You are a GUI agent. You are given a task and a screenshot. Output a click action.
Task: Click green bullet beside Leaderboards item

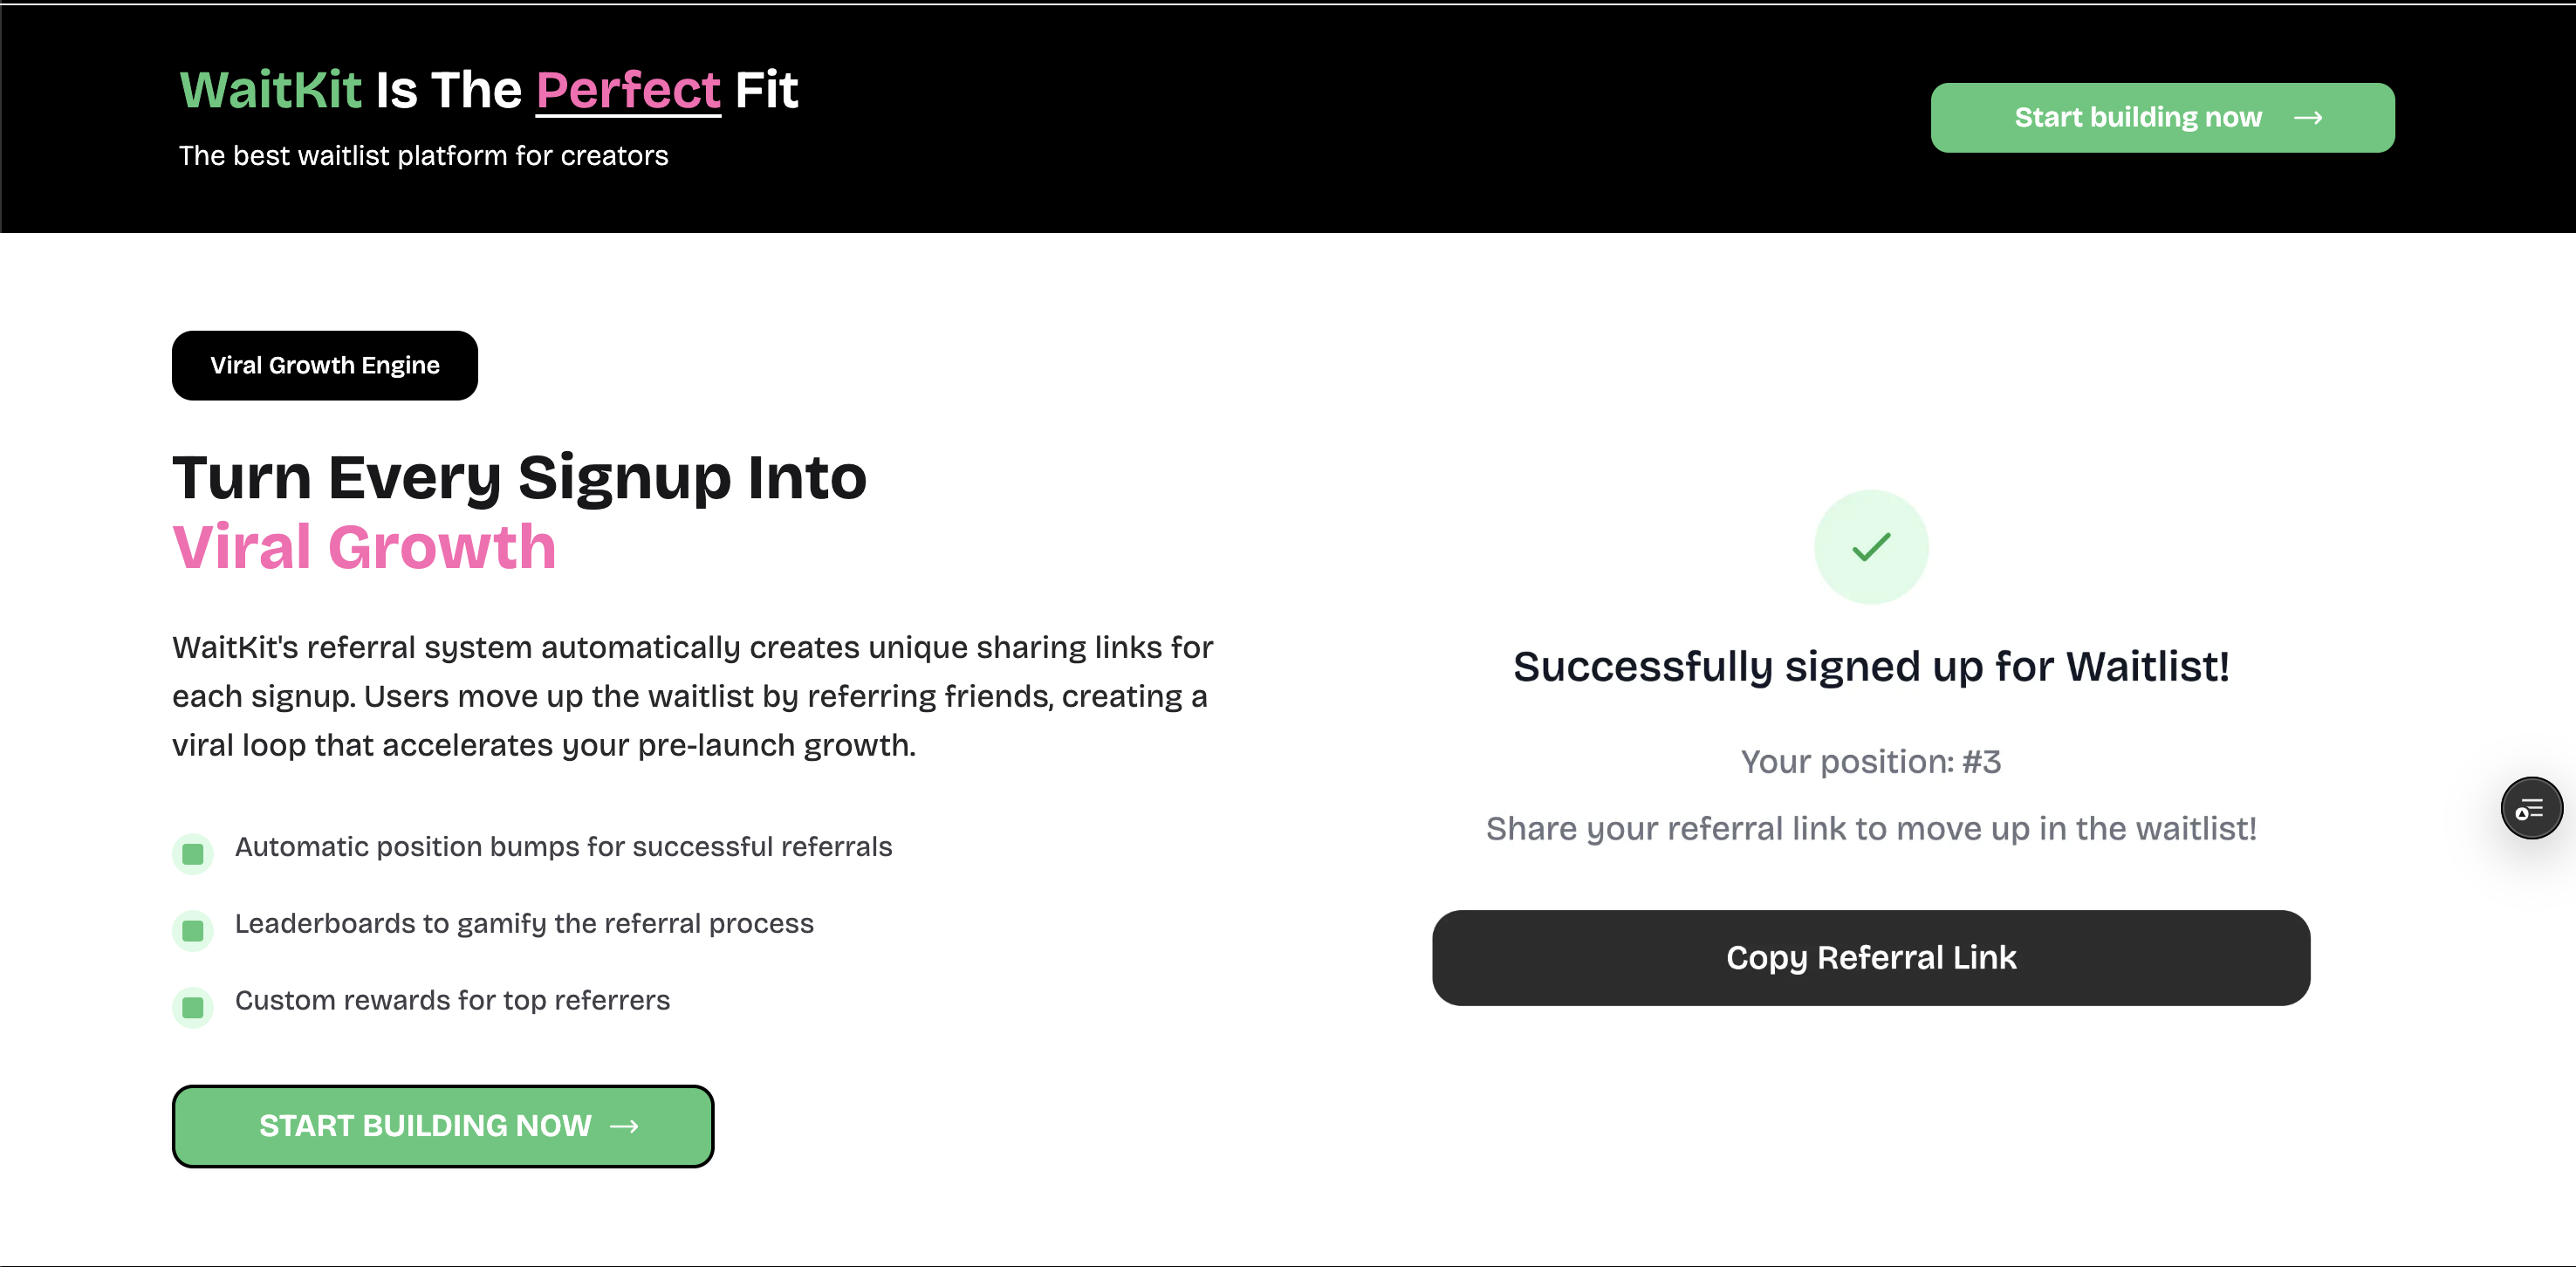[193, 931]
